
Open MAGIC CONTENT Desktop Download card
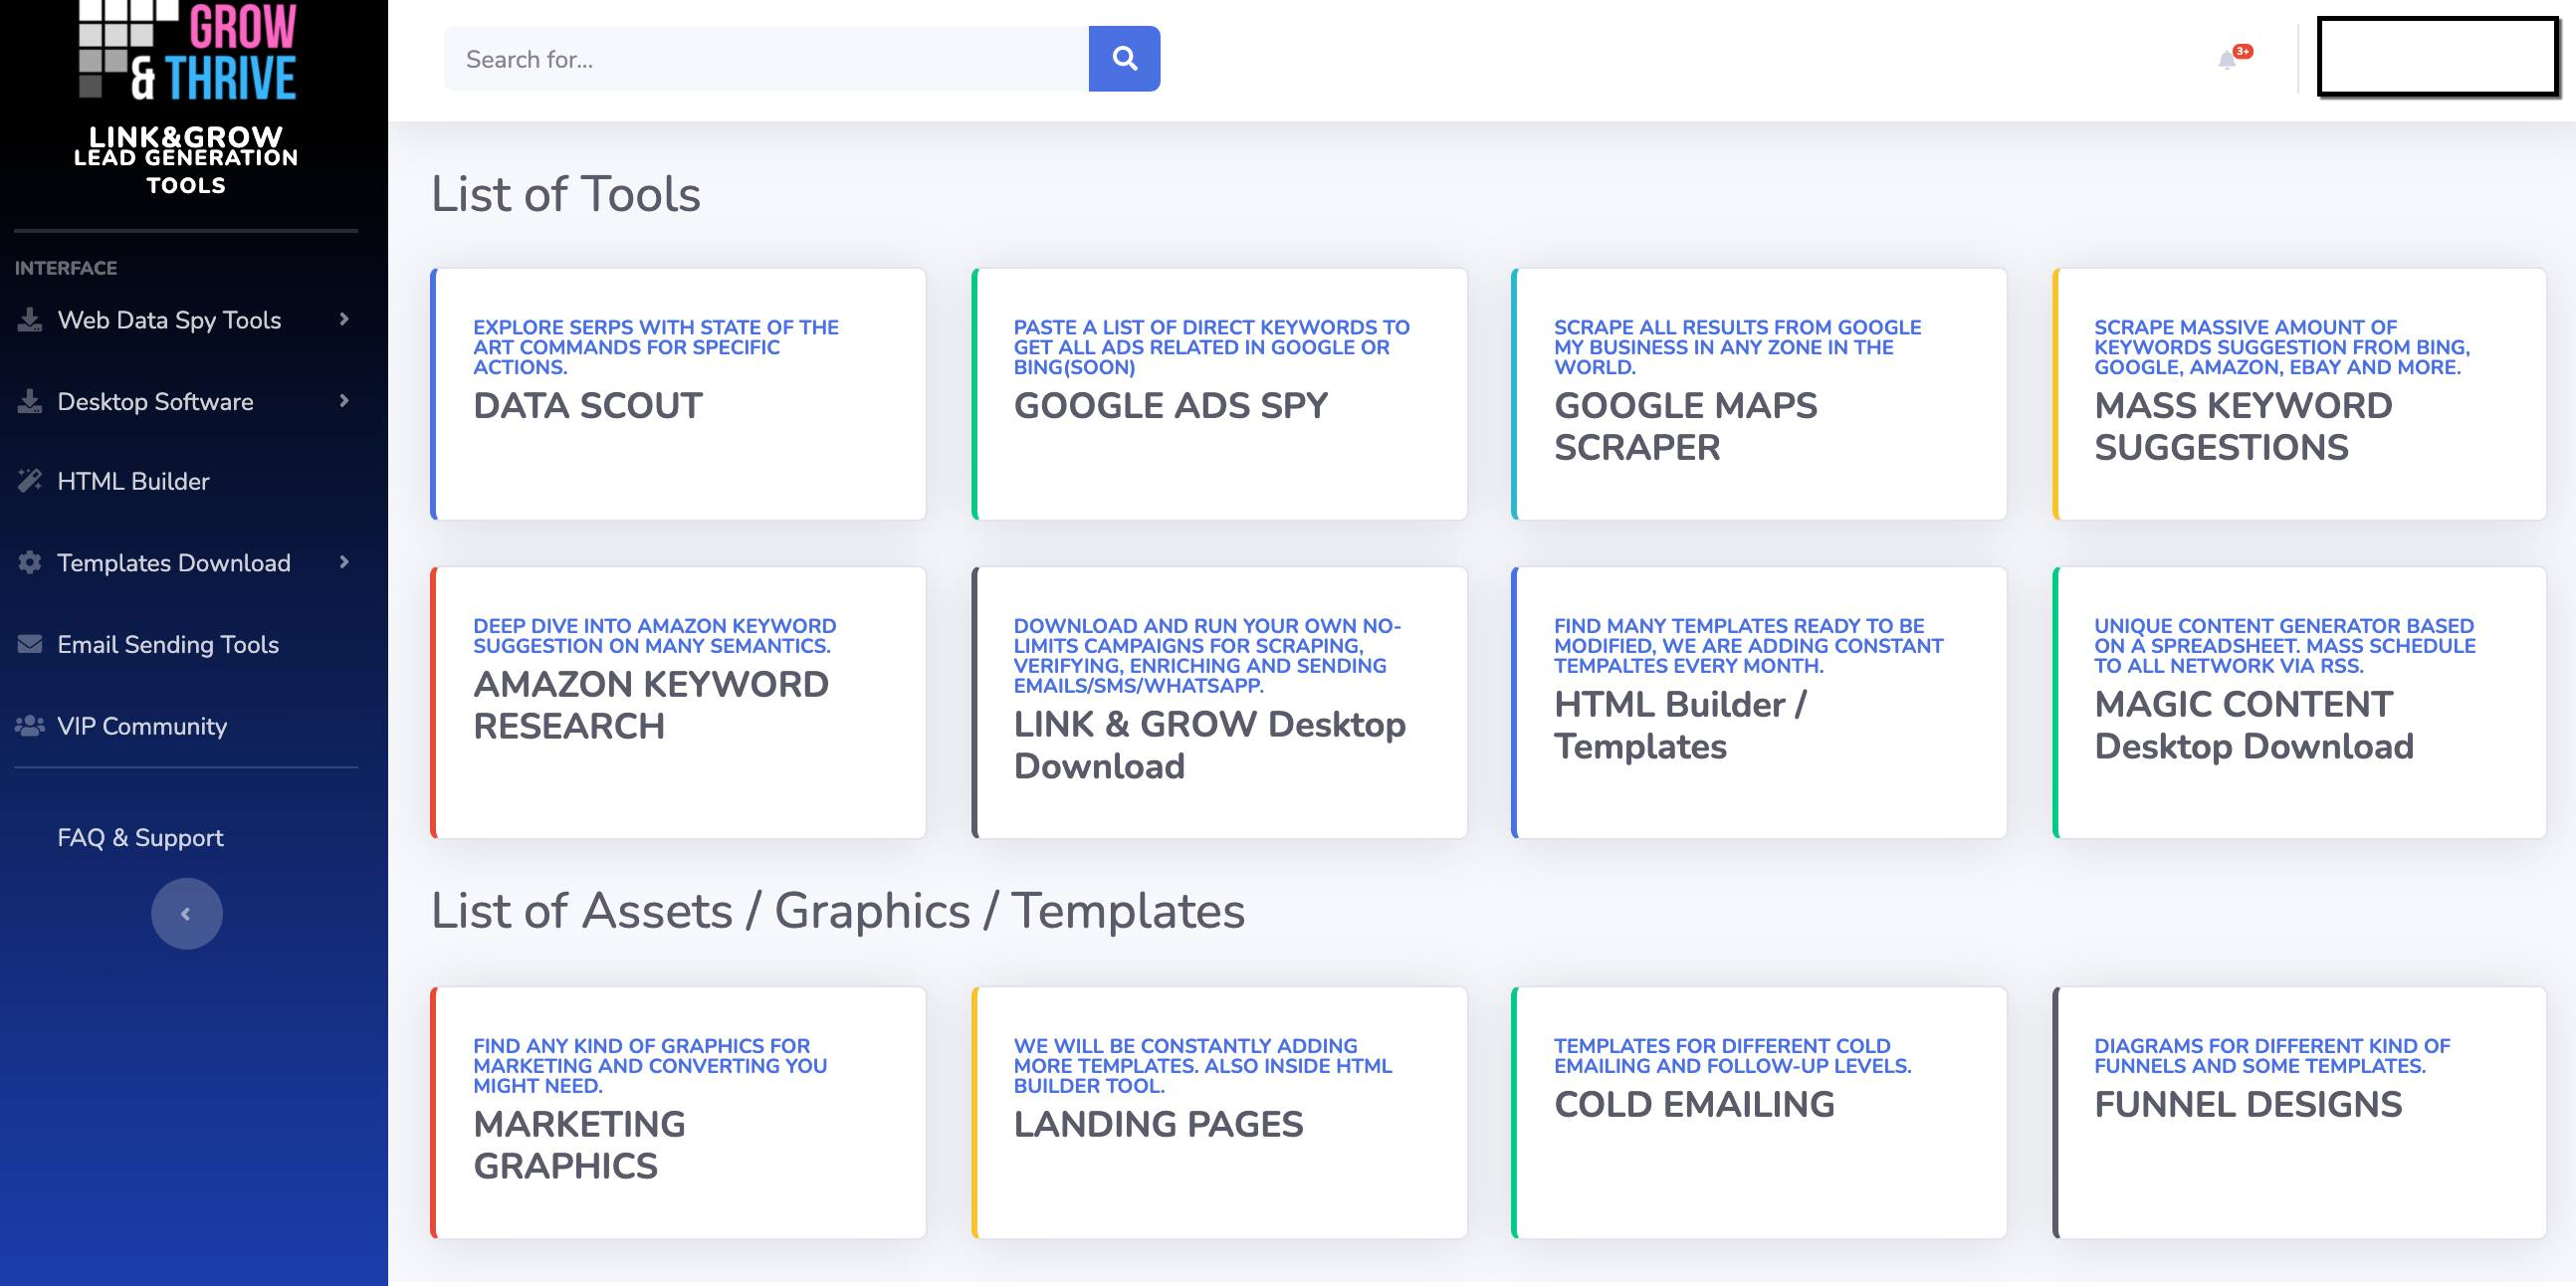click(x=2300, y=703)
